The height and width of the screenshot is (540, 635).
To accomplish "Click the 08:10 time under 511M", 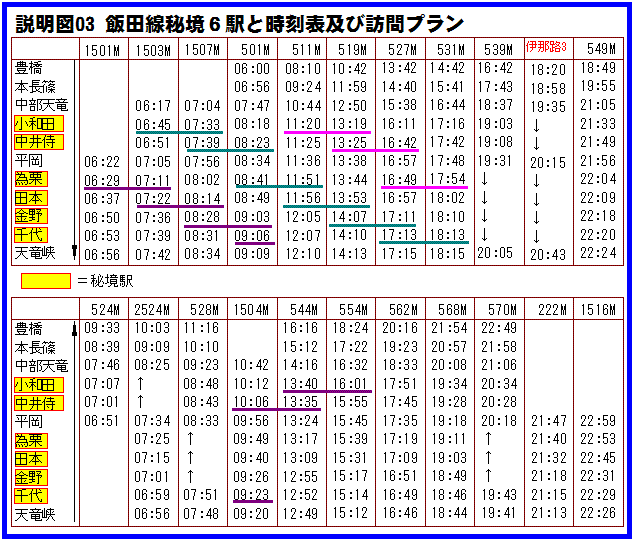I will point(303,68).
